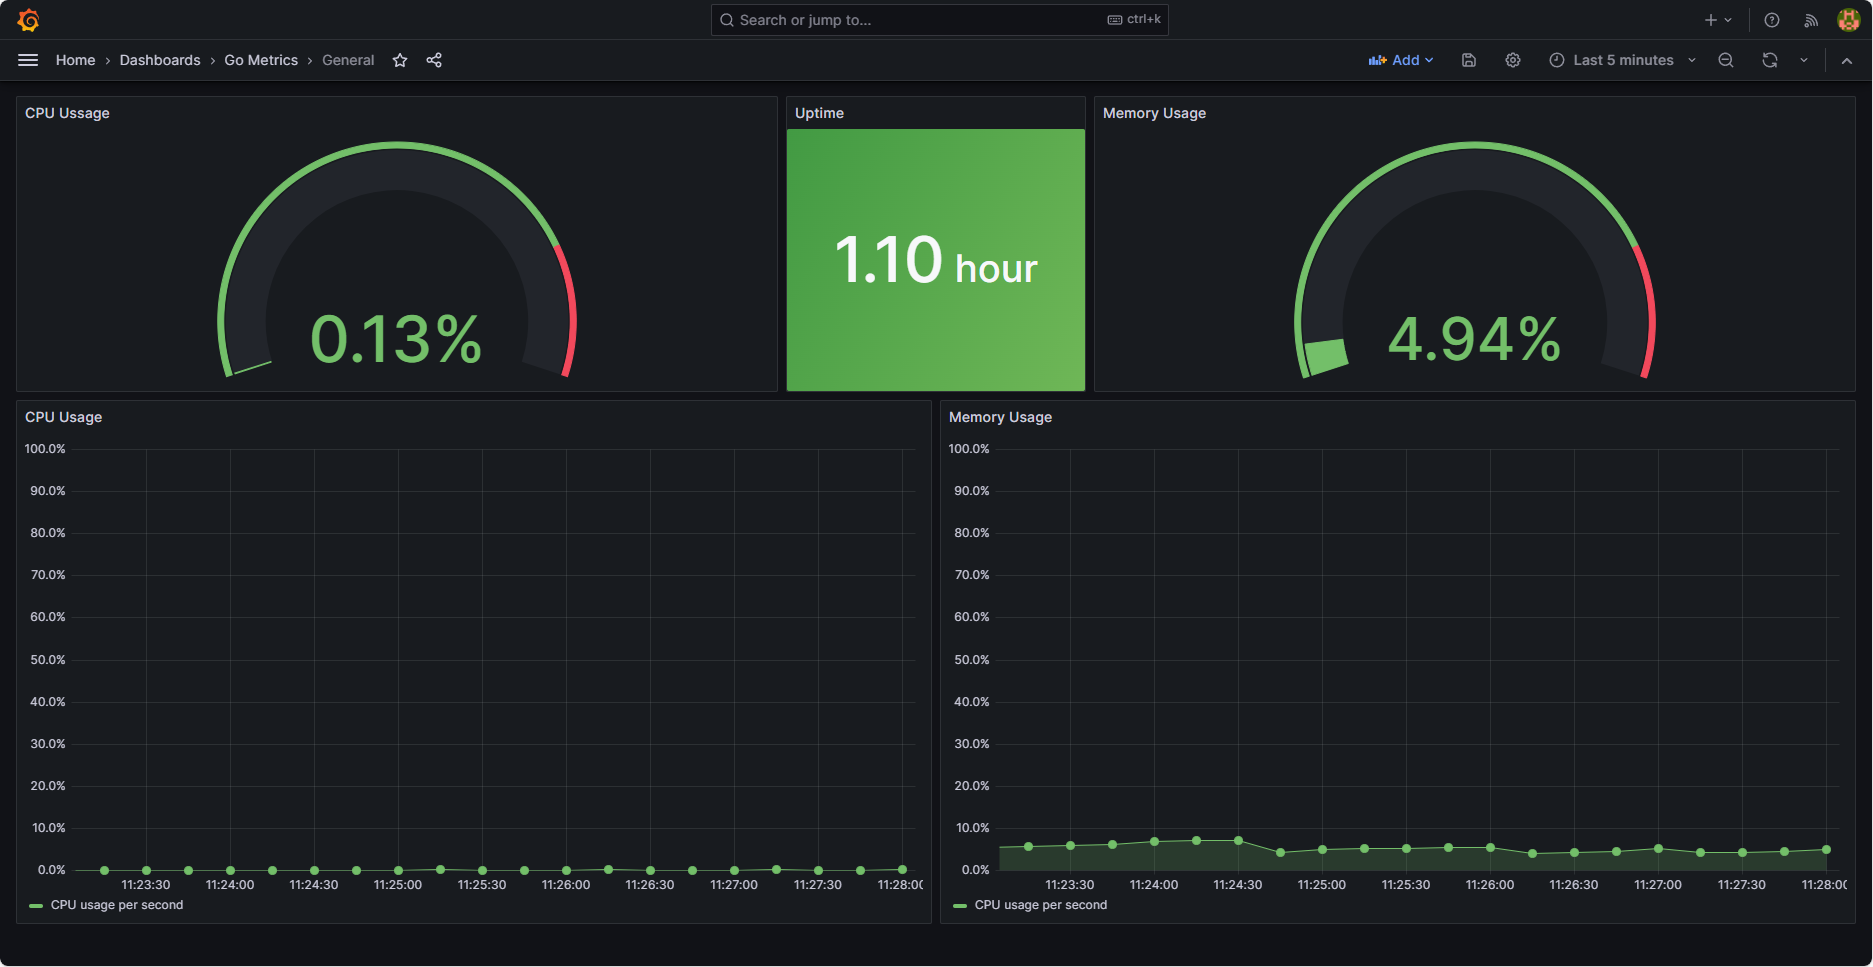Click the 1.10 hour uptime stat
Image resolution: width=1873 pixels, height=967 pixels.
pyautogui.click(x=936, y=260)
